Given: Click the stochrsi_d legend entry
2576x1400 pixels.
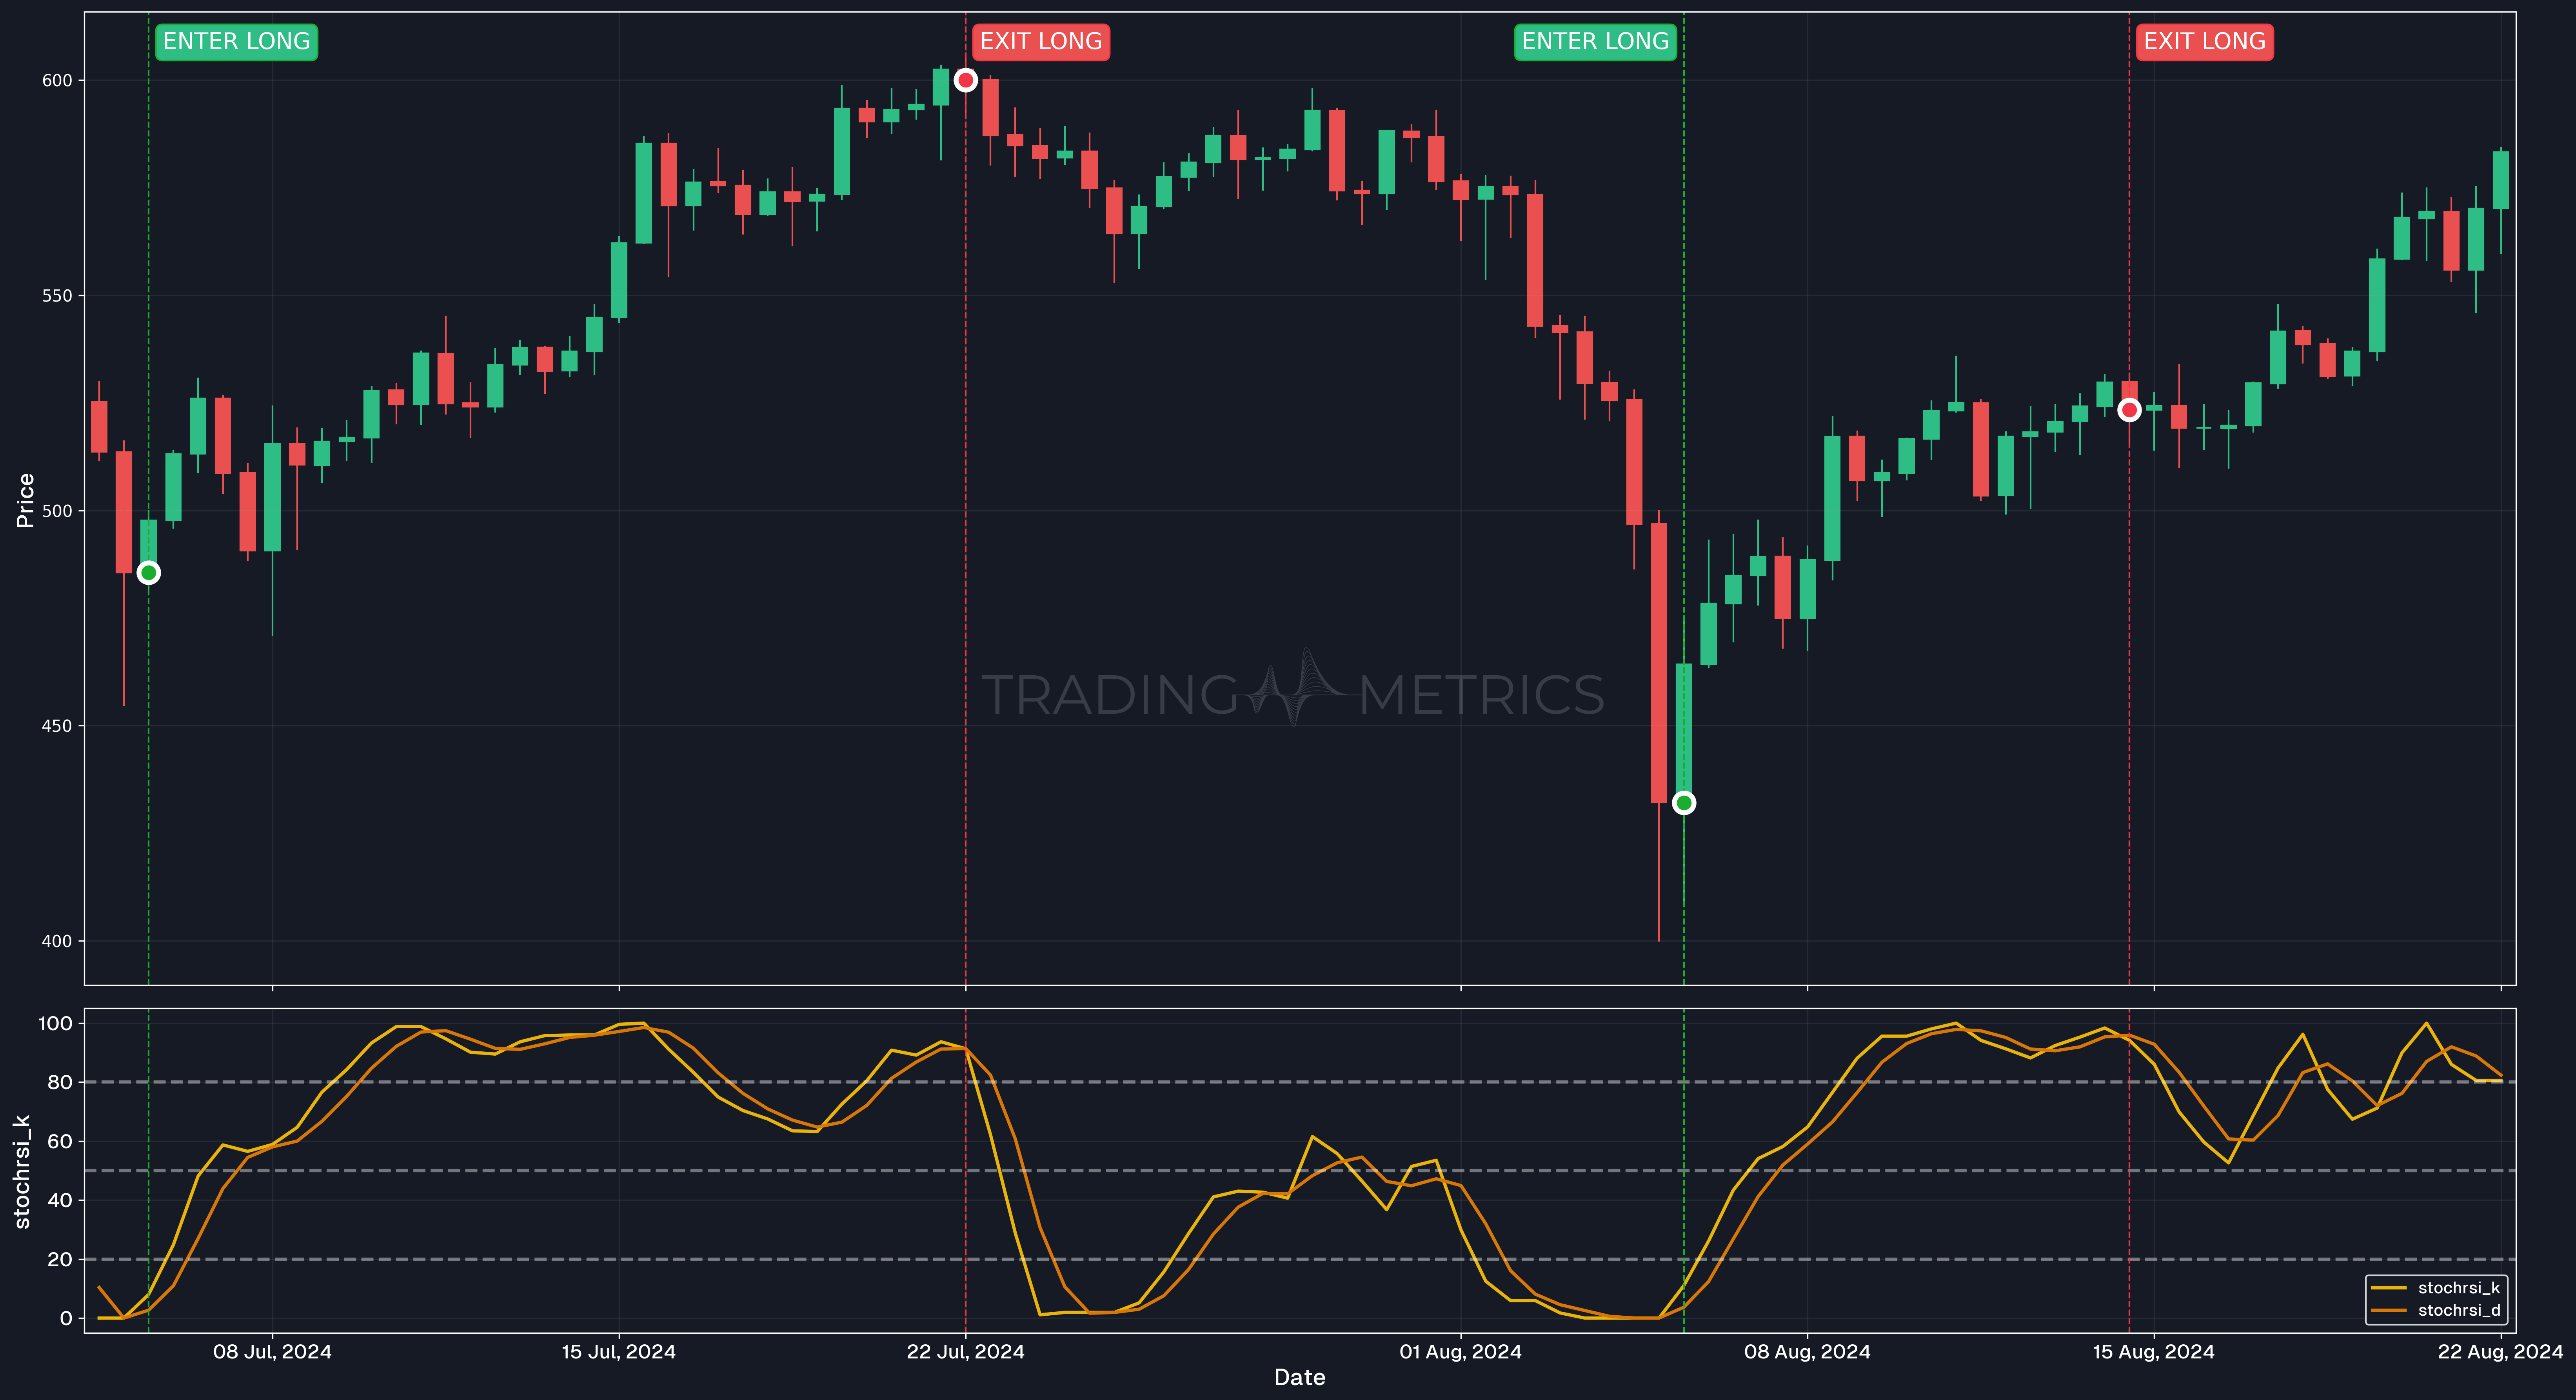Looking at the screenshot, I should [2436, 1310].
